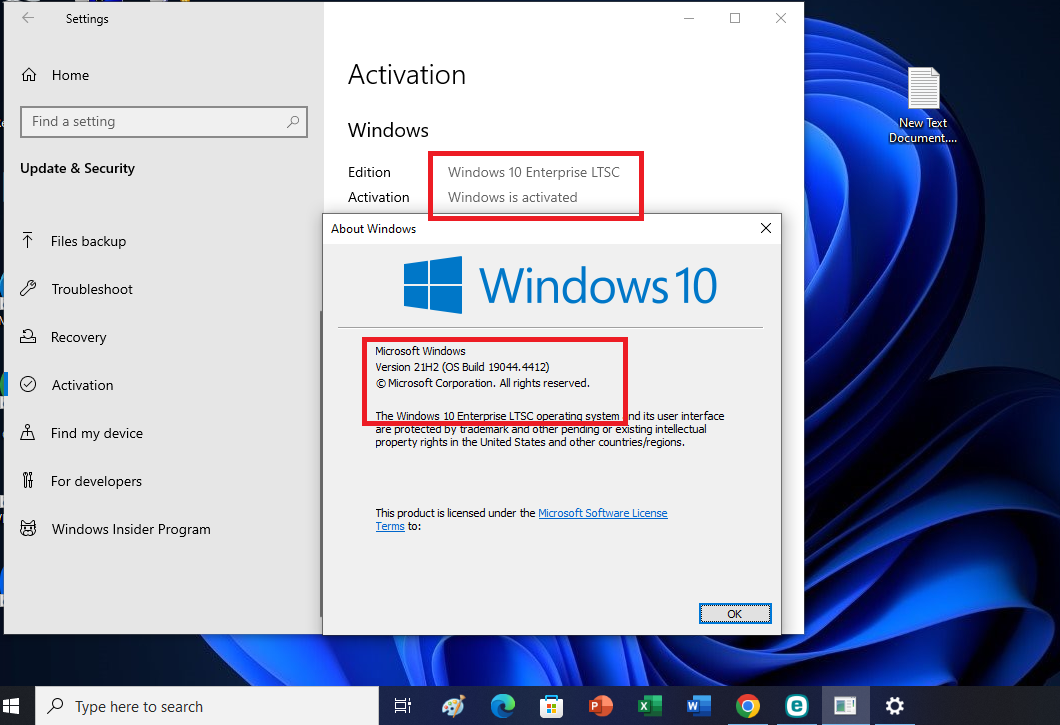Open the green e browser taskbar icon

[796, 706]
